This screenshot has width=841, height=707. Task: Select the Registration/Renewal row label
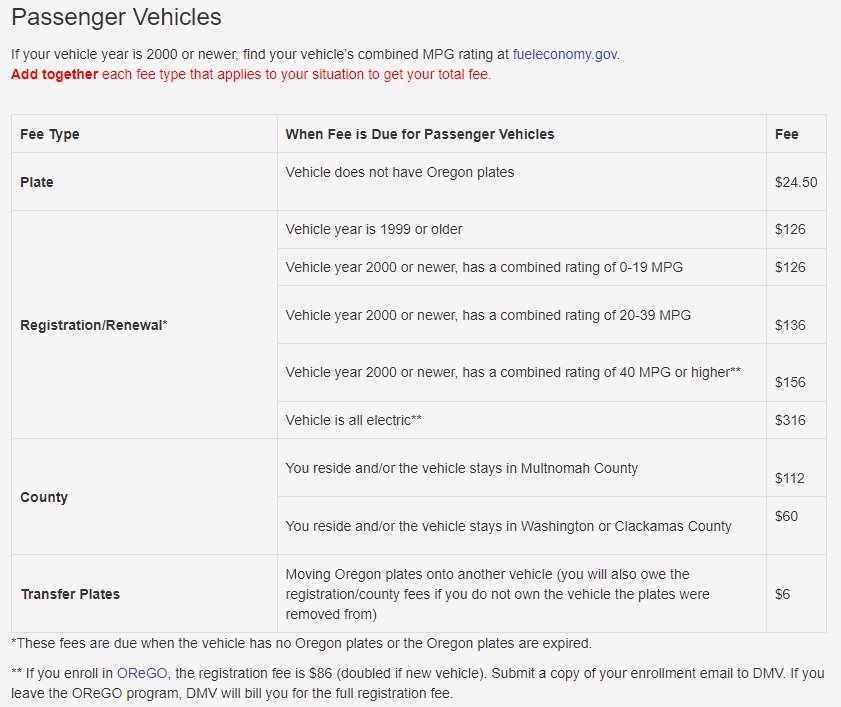94,325
